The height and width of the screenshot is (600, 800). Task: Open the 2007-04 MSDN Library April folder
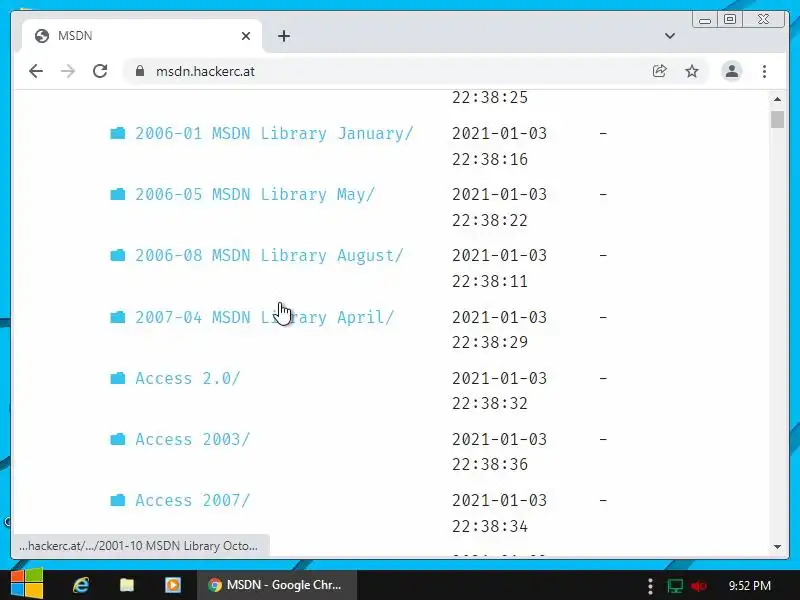[265, 317]
